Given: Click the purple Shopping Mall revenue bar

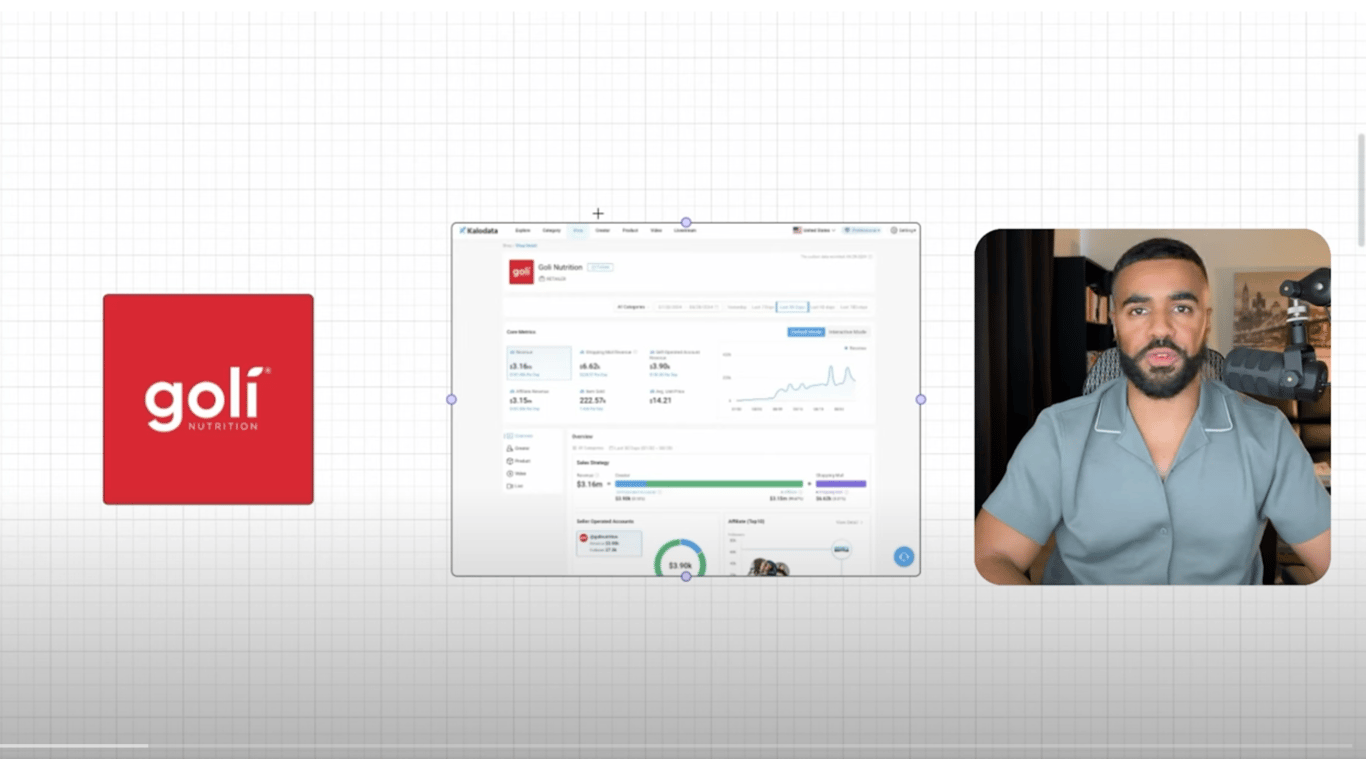Looking at the screenshot, I should coord(841,484).
